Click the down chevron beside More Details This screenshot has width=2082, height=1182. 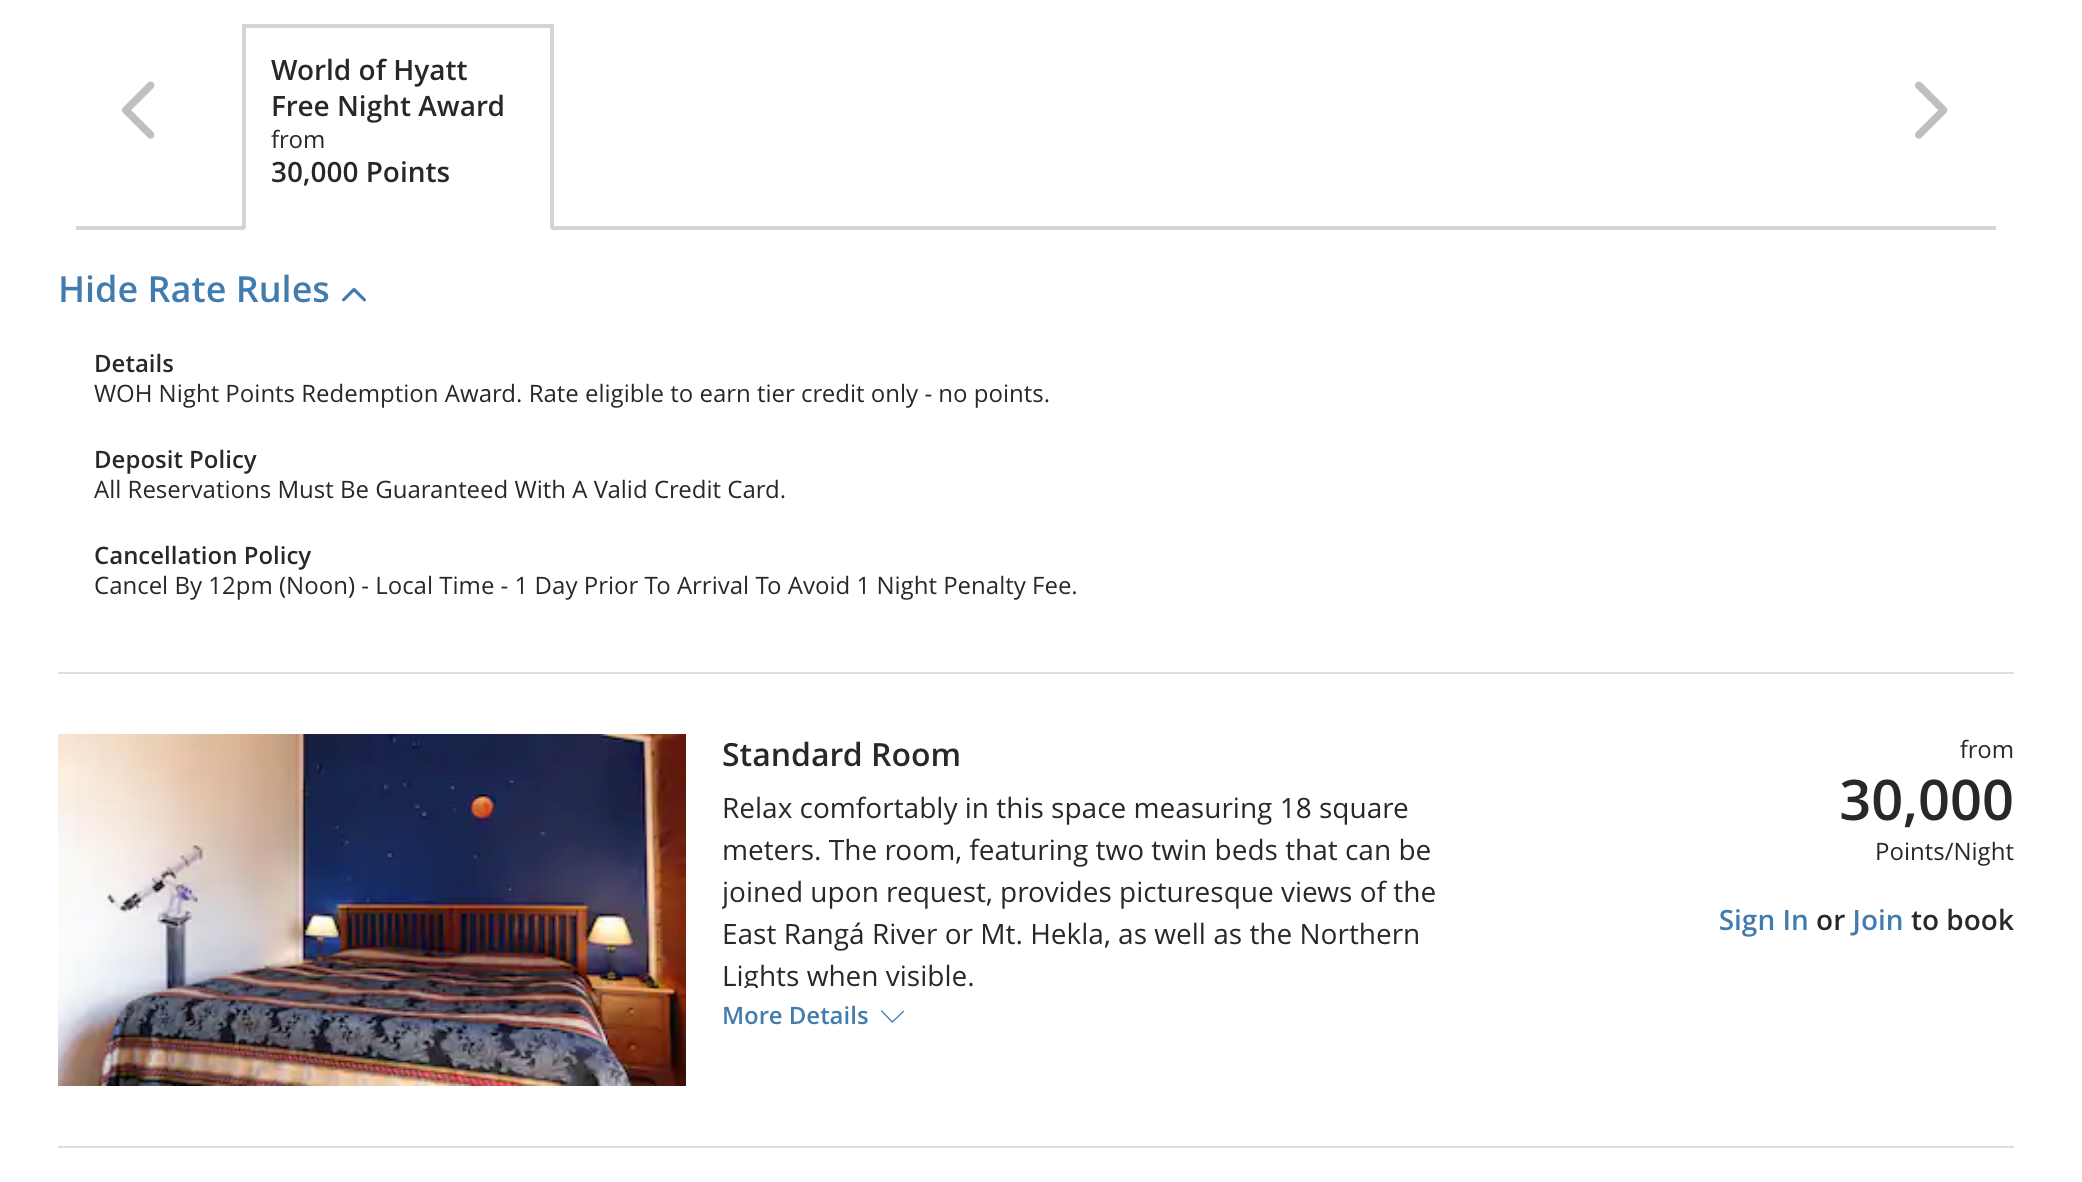pos(893,1017)
